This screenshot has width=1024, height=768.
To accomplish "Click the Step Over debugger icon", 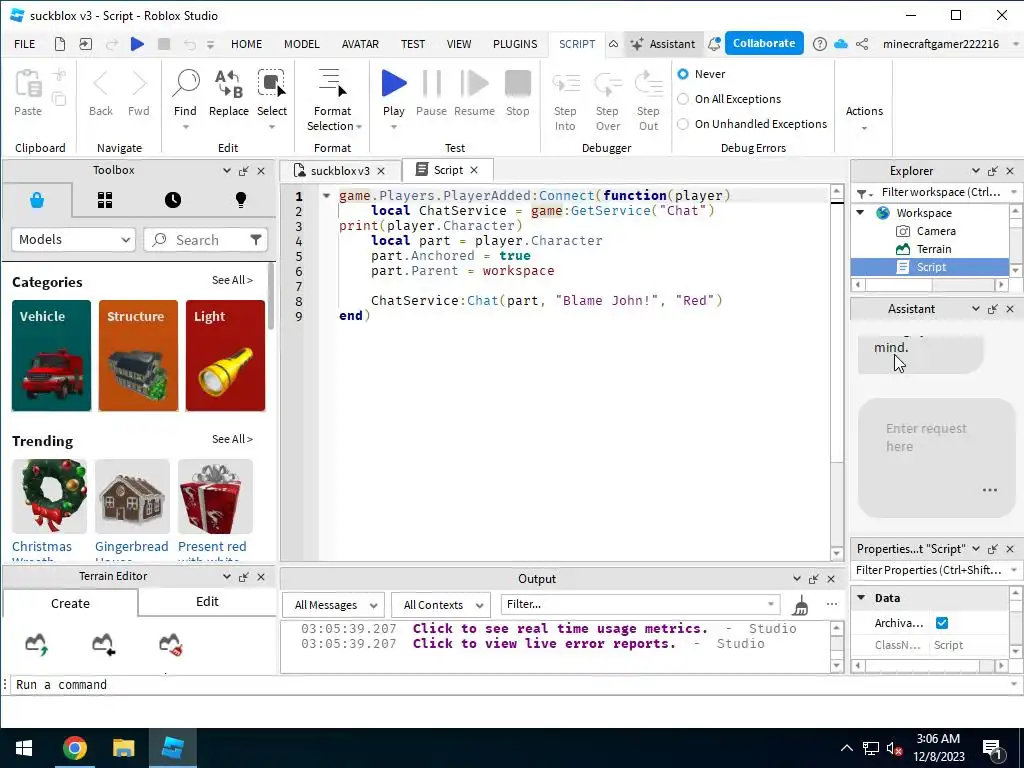I will coord(607,84).
